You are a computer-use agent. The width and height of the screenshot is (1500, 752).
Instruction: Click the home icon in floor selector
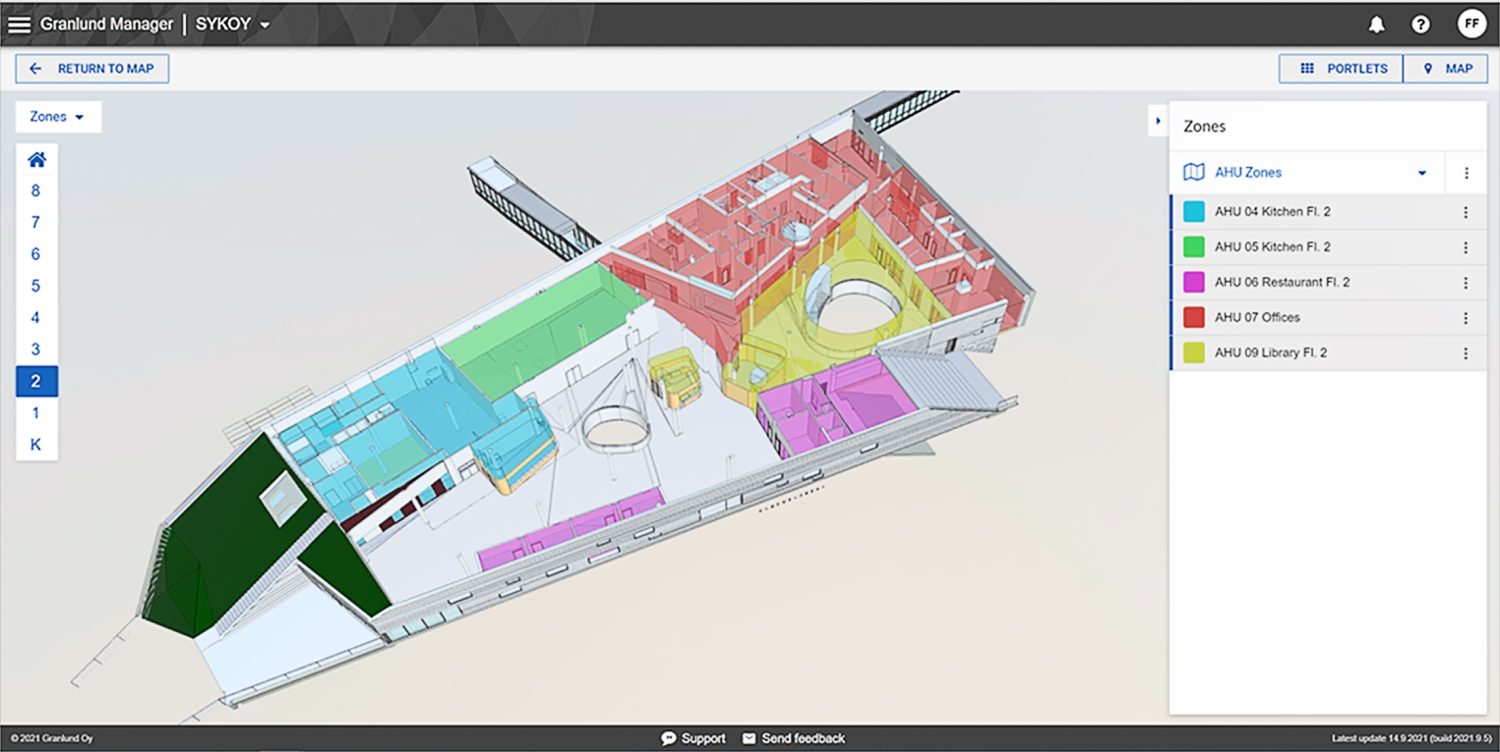coord(36,159)
